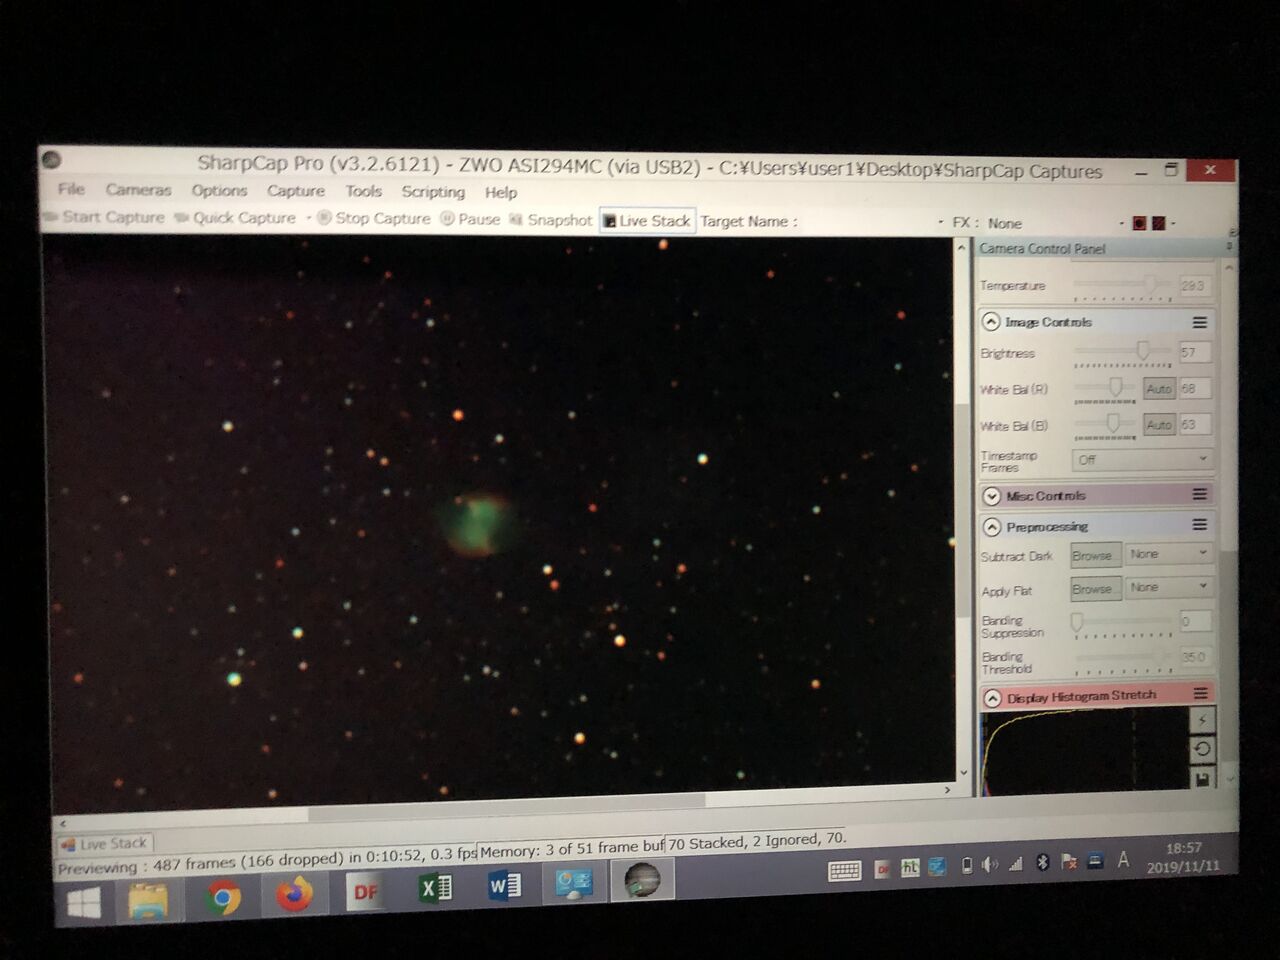The image size is (1280, 960).
Task: Click the Bluetooth tray icon
Action: tap(1043, 862)
